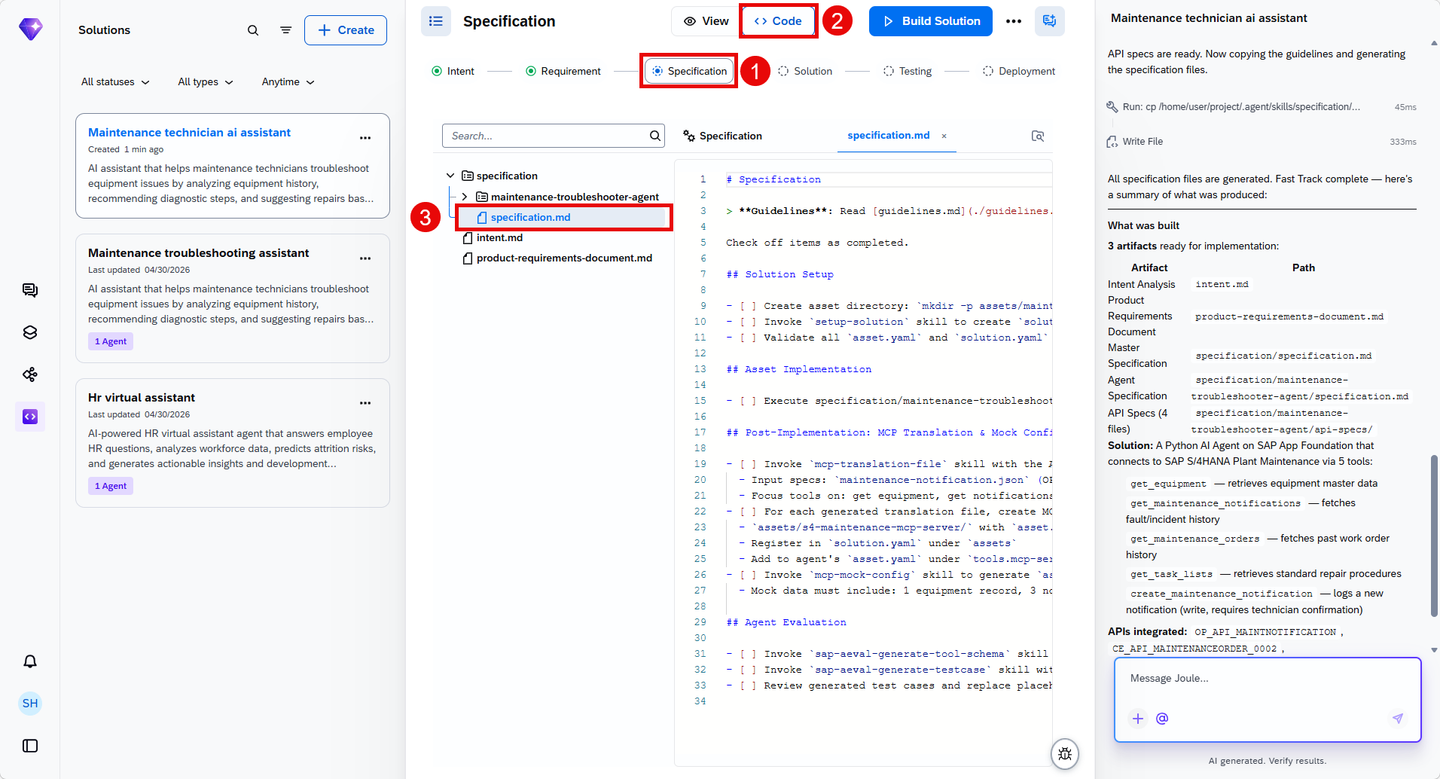Screen dimensions: 1440x779
Task: Open the three-dot menu next to Build Solution
Action: [1014, 21]
